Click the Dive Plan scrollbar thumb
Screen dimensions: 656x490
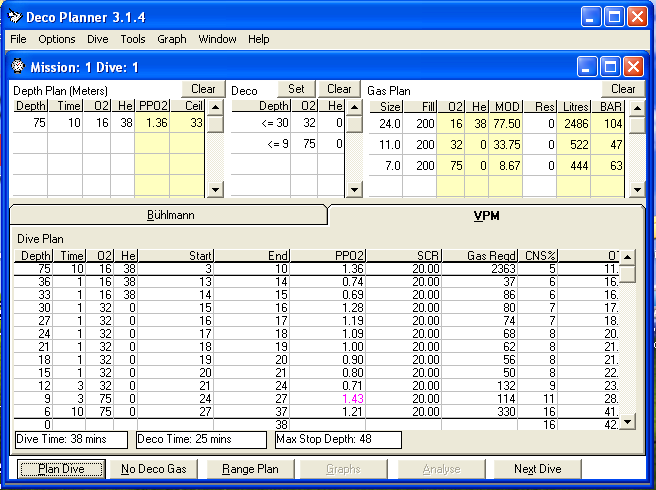(x=628, y=274)
